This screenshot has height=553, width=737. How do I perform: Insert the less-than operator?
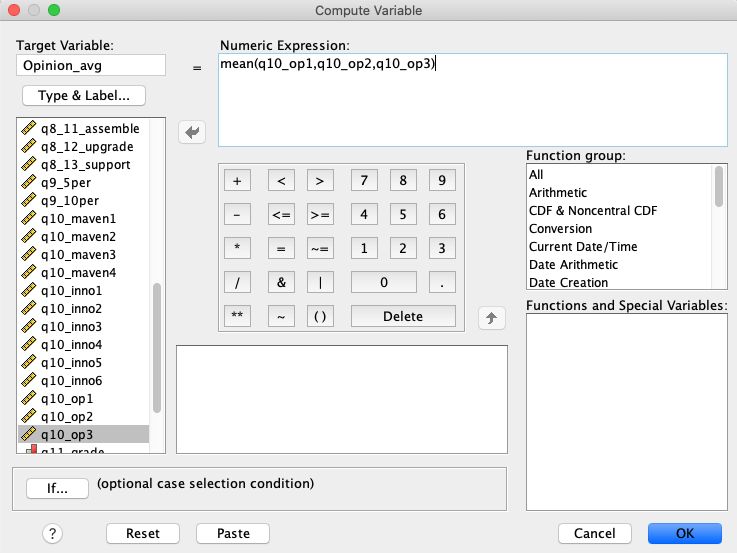[281, 180]
